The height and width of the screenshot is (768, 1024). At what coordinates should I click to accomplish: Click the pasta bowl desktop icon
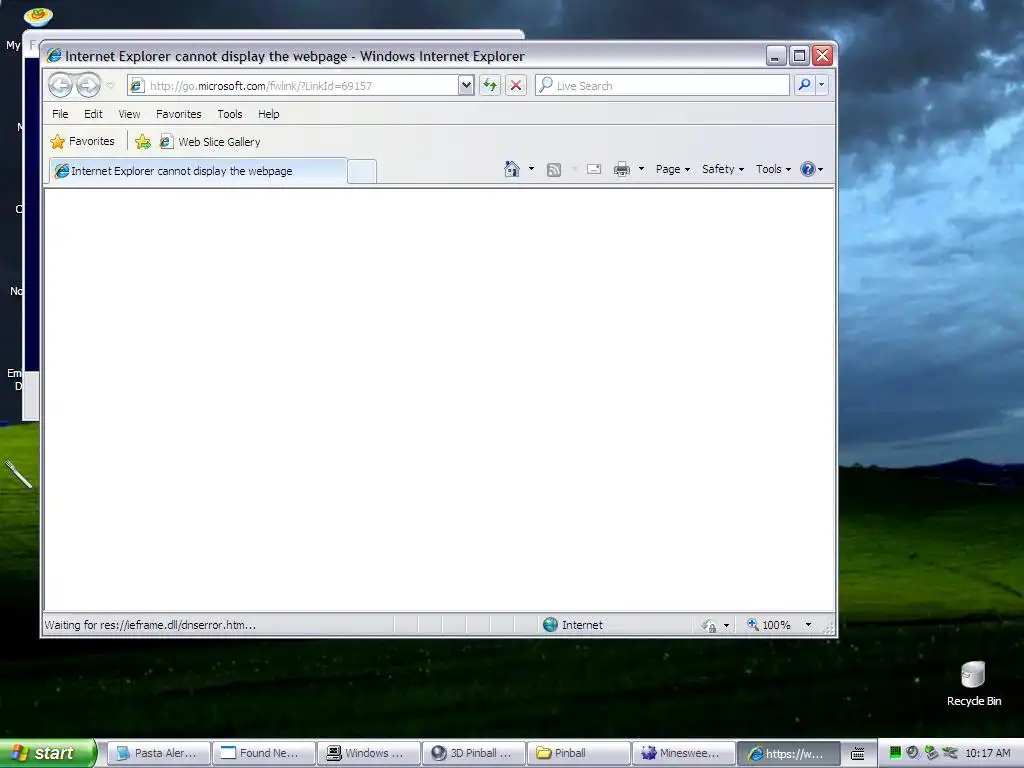[38, 16]
